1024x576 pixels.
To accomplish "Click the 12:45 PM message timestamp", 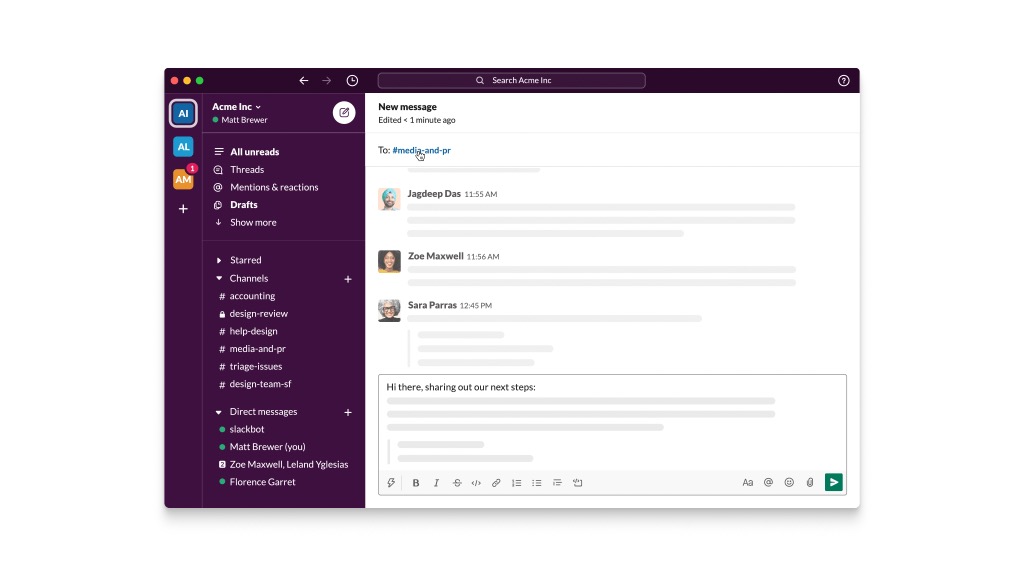I will (x=475, y=306).
